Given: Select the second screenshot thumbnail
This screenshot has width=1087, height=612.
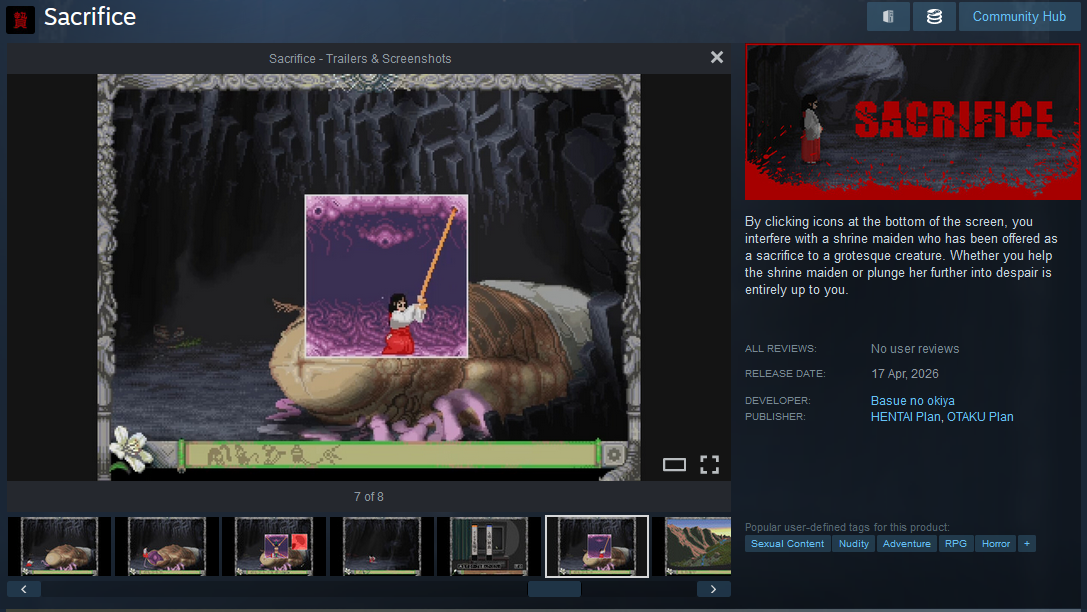Looking at the screenshot, I should 166,546.
